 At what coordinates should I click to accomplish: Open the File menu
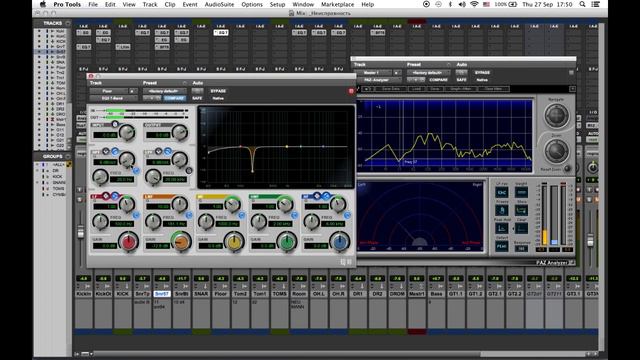[93, 4]
